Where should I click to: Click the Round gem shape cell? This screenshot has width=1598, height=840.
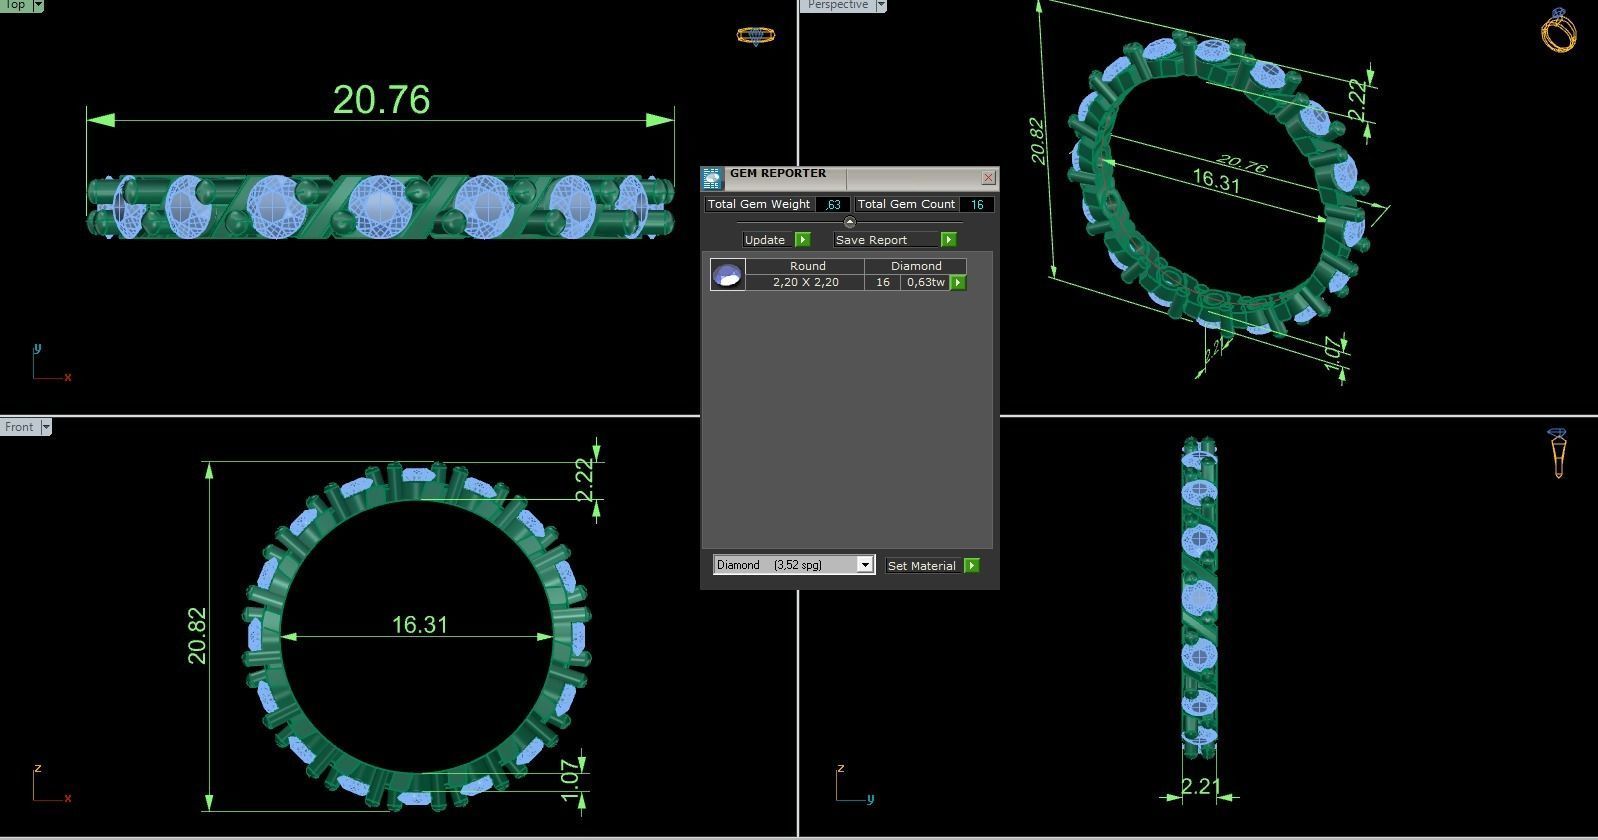(x=807, y=266)
